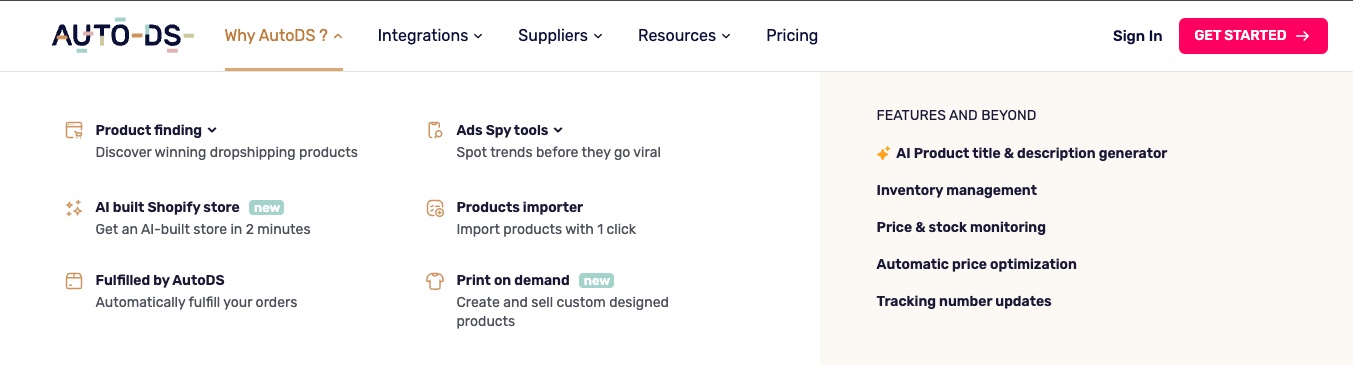Click the Fulfilled by AutoDS box icon
The height and width of the screenshot is (365, 1353).
click(74, 281)
